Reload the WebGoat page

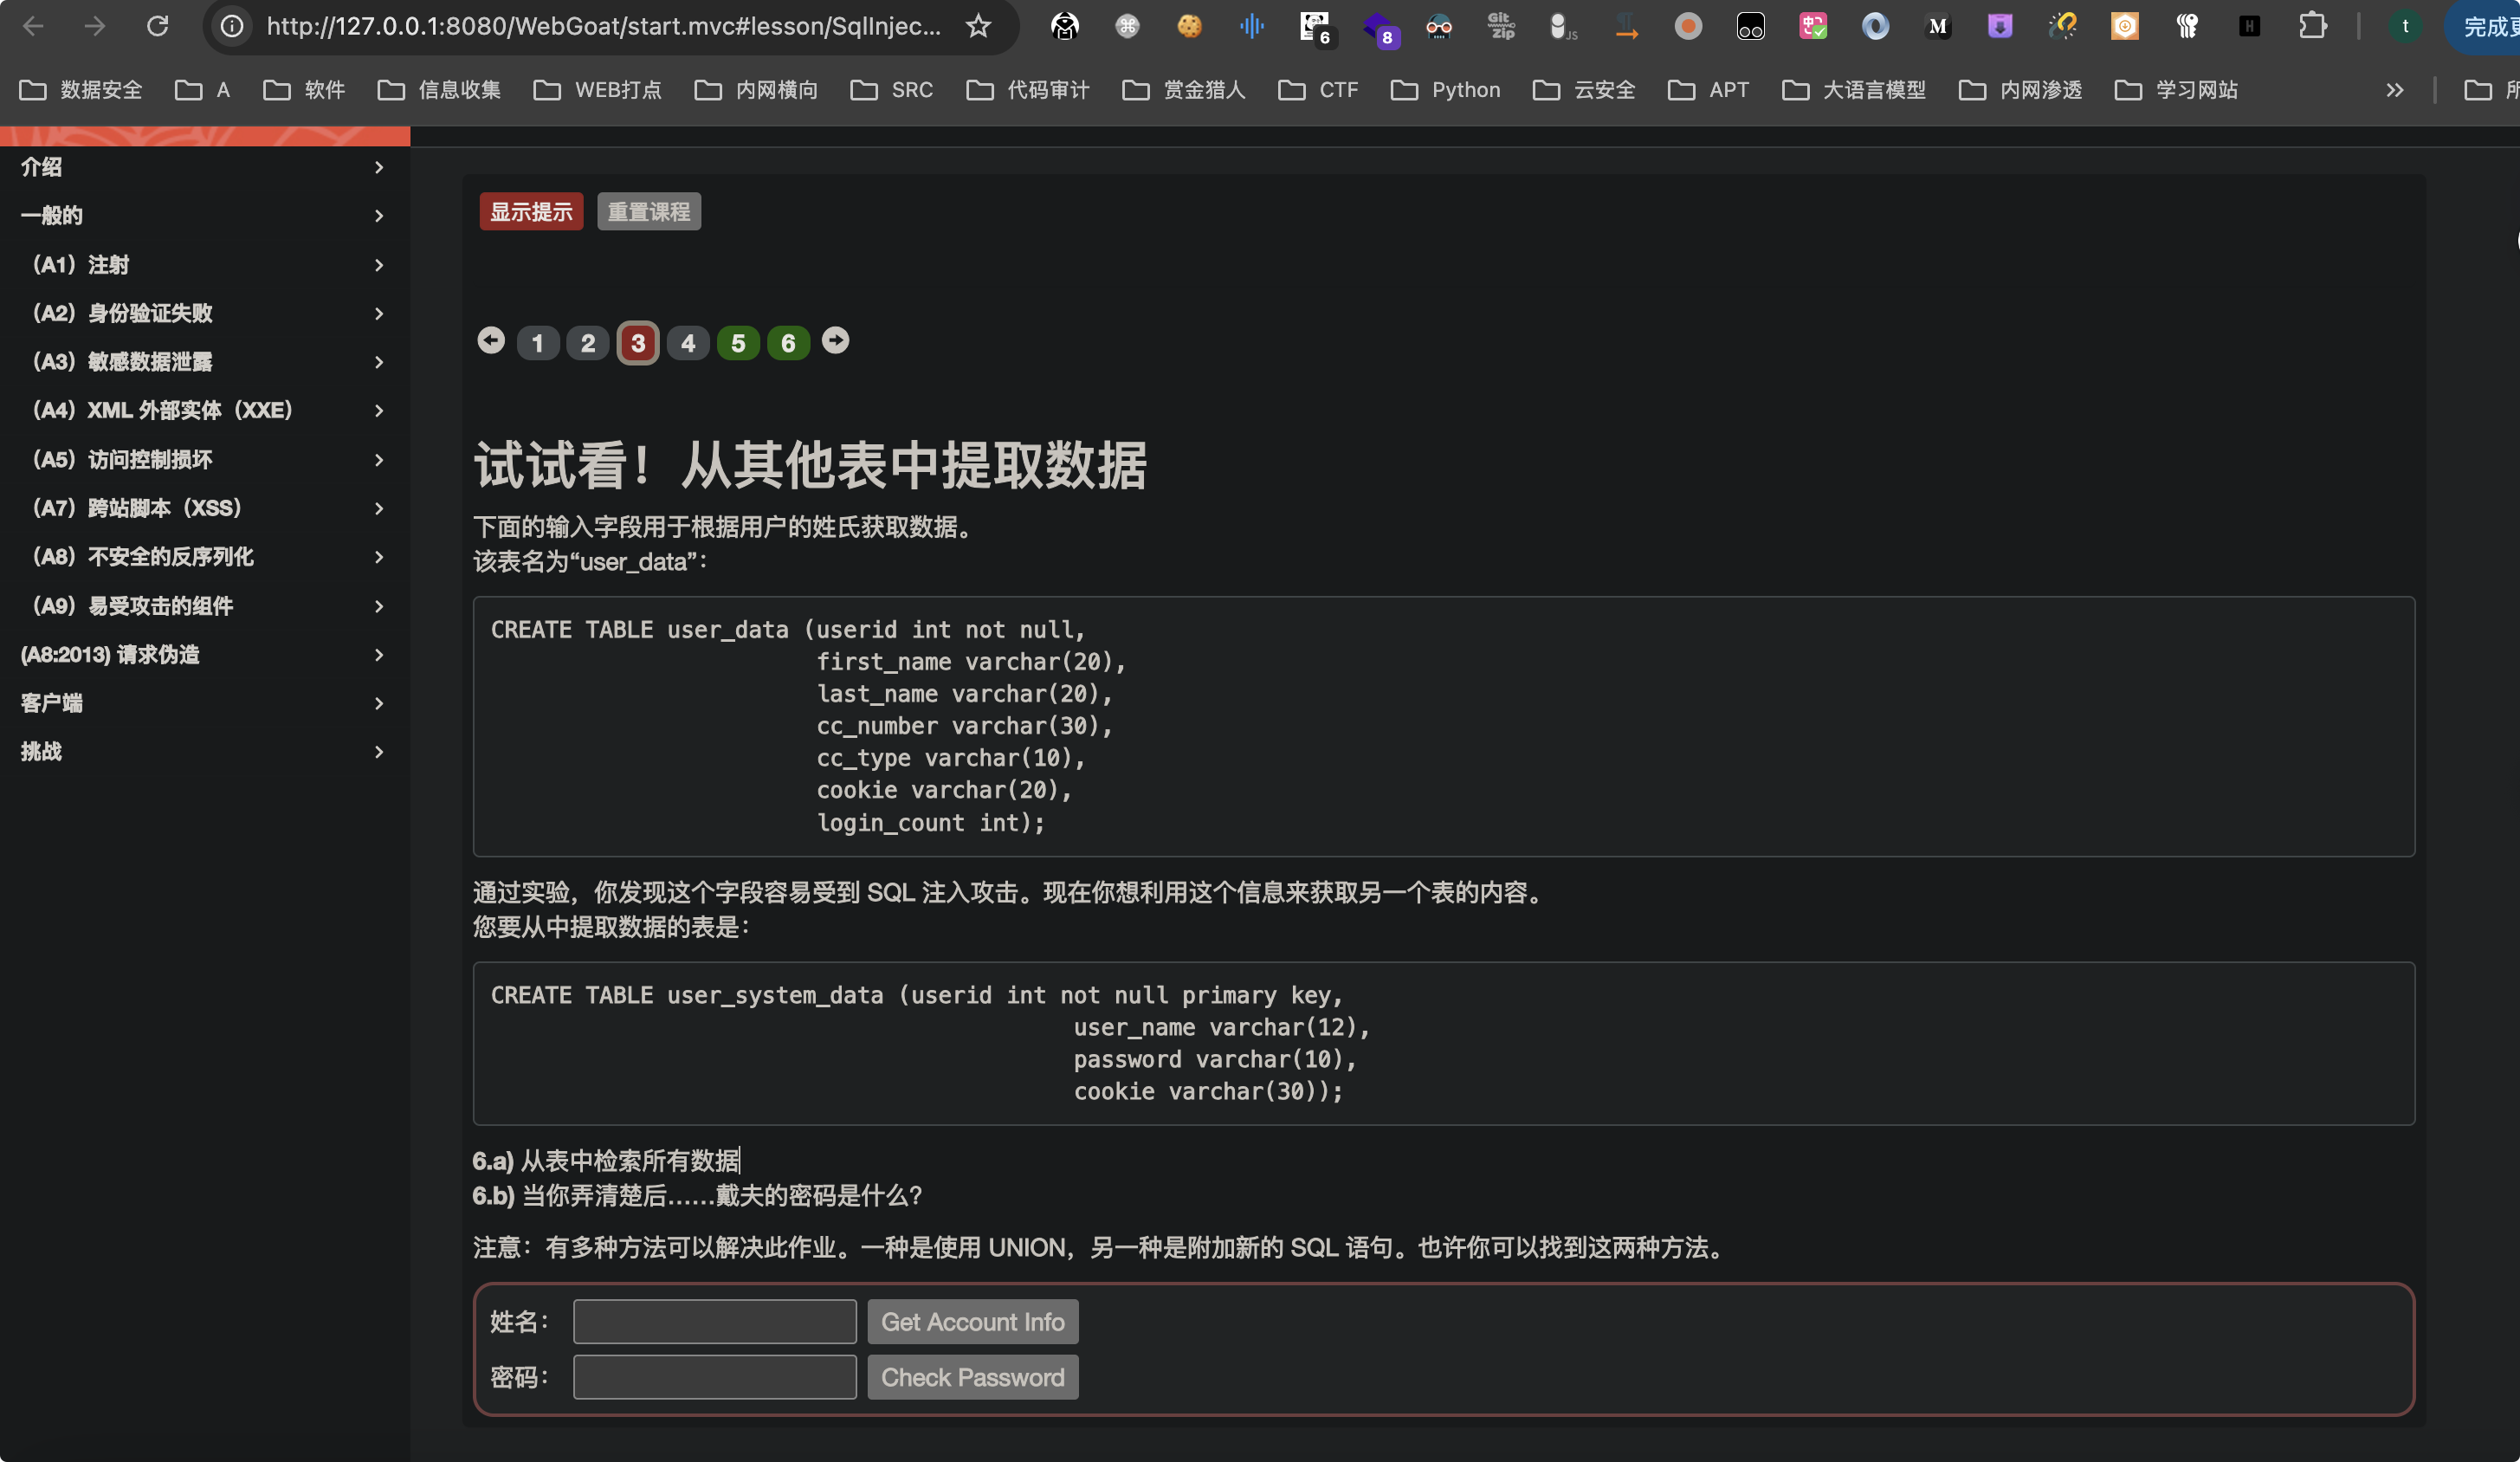(x=157, y=26)
